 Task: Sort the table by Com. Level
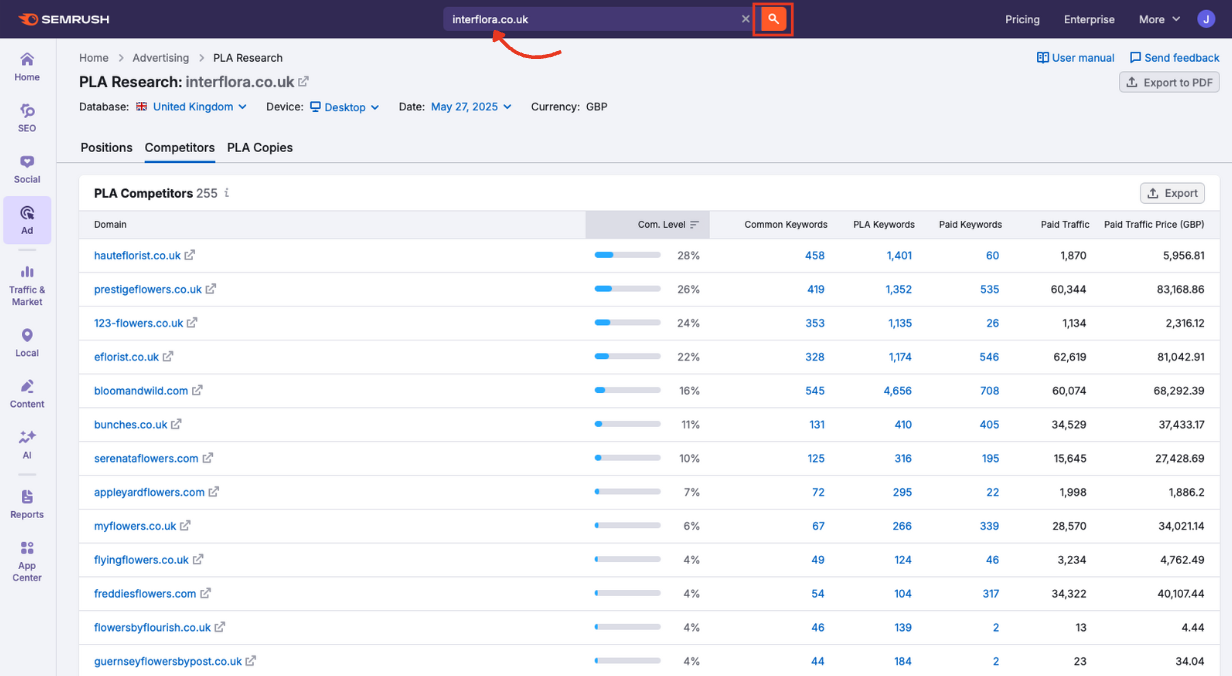[647, 224]
